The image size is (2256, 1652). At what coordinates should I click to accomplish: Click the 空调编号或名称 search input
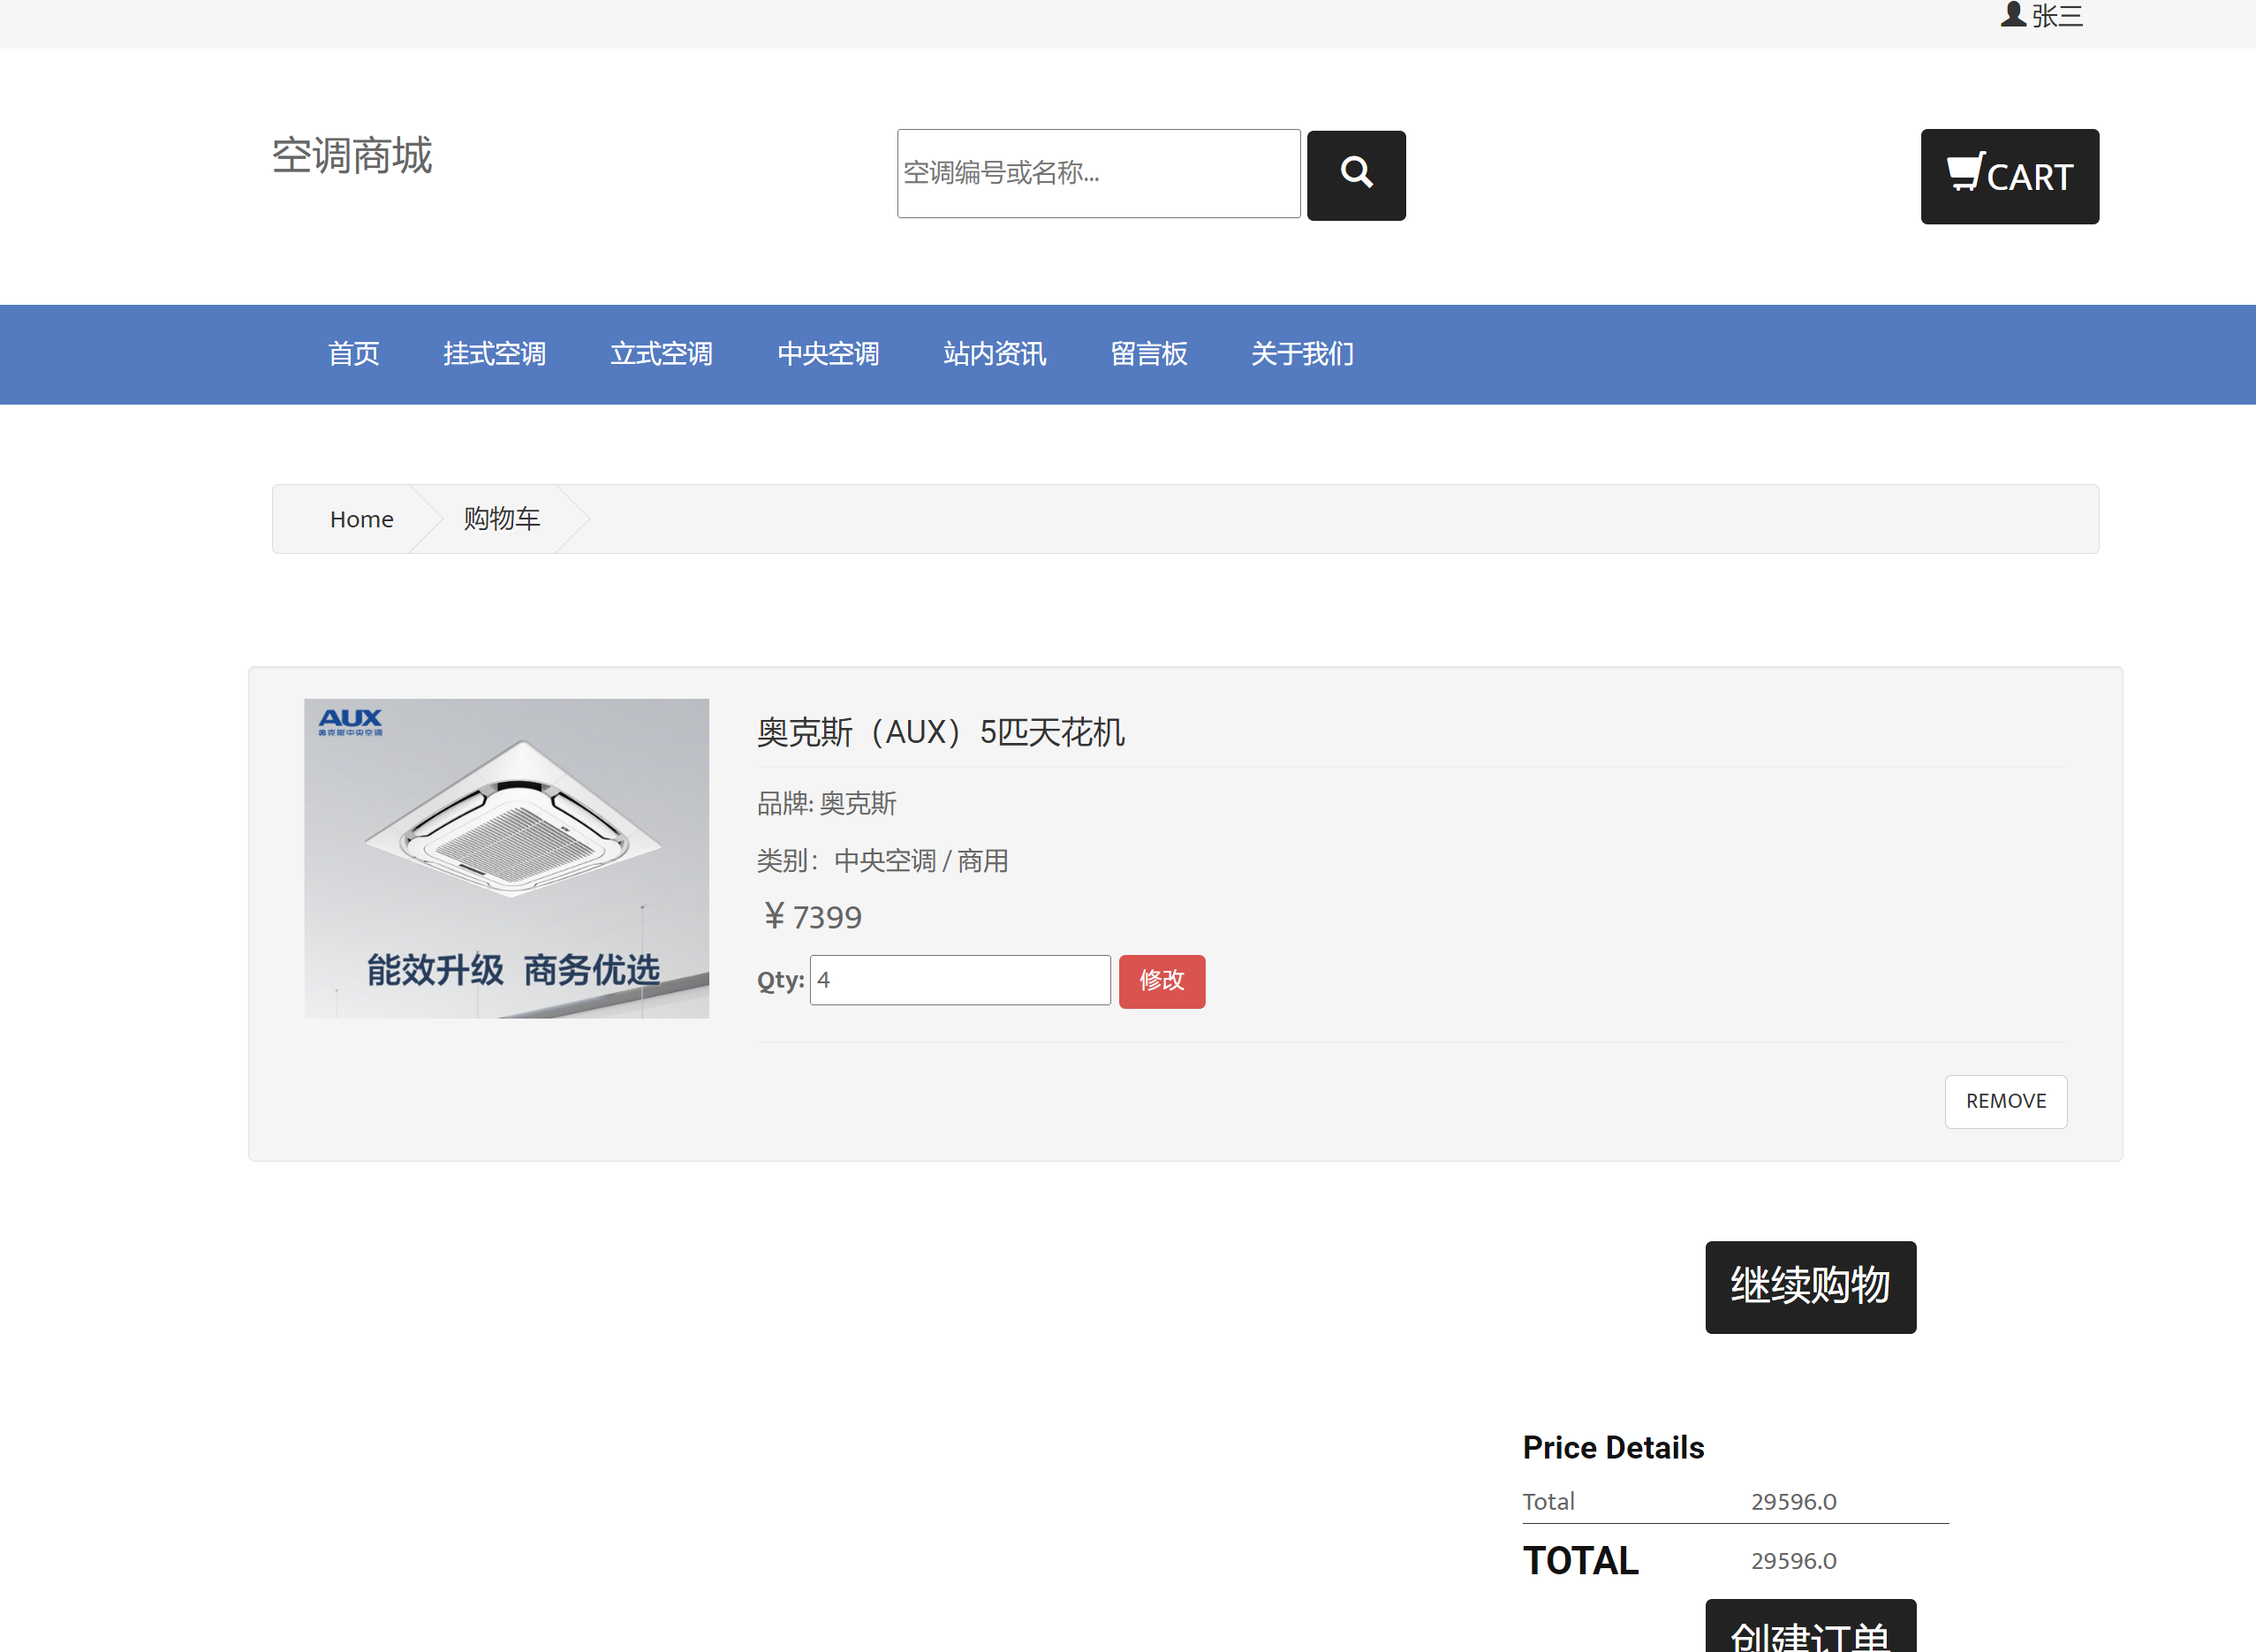pyautogui.click(x=1098, y=173)
